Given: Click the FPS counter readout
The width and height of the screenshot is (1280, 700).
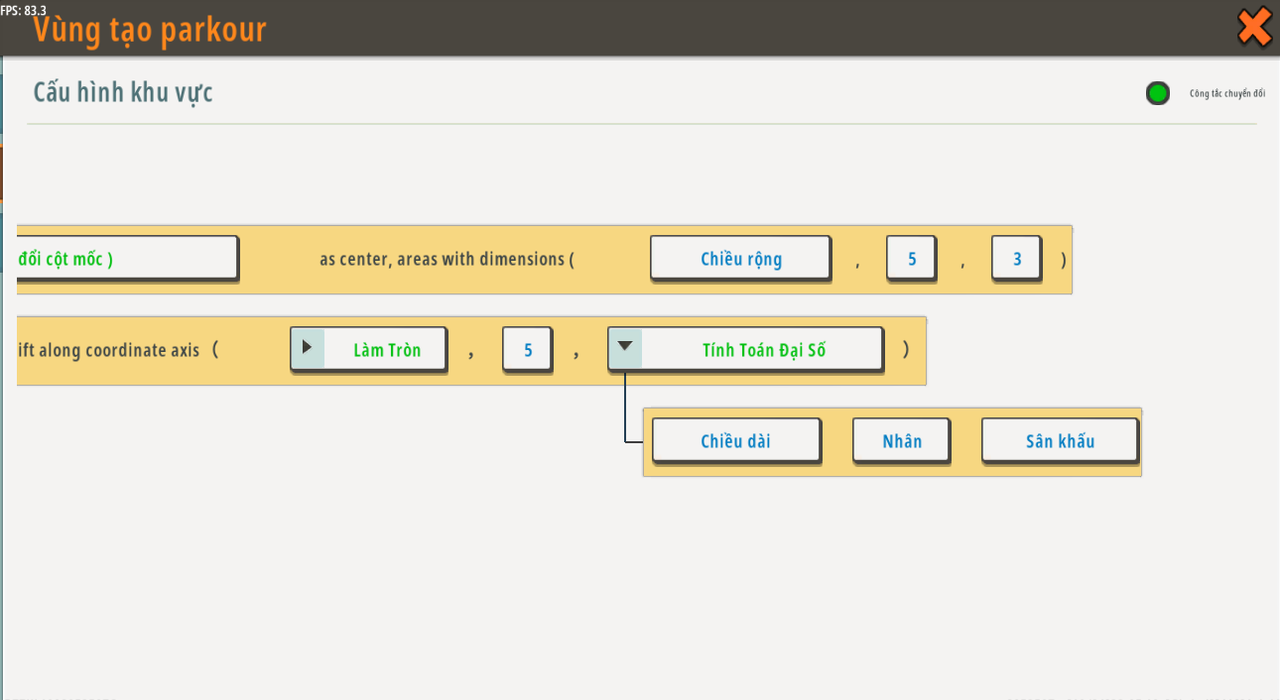Looking at the screenshot, I should pos(23,9).
